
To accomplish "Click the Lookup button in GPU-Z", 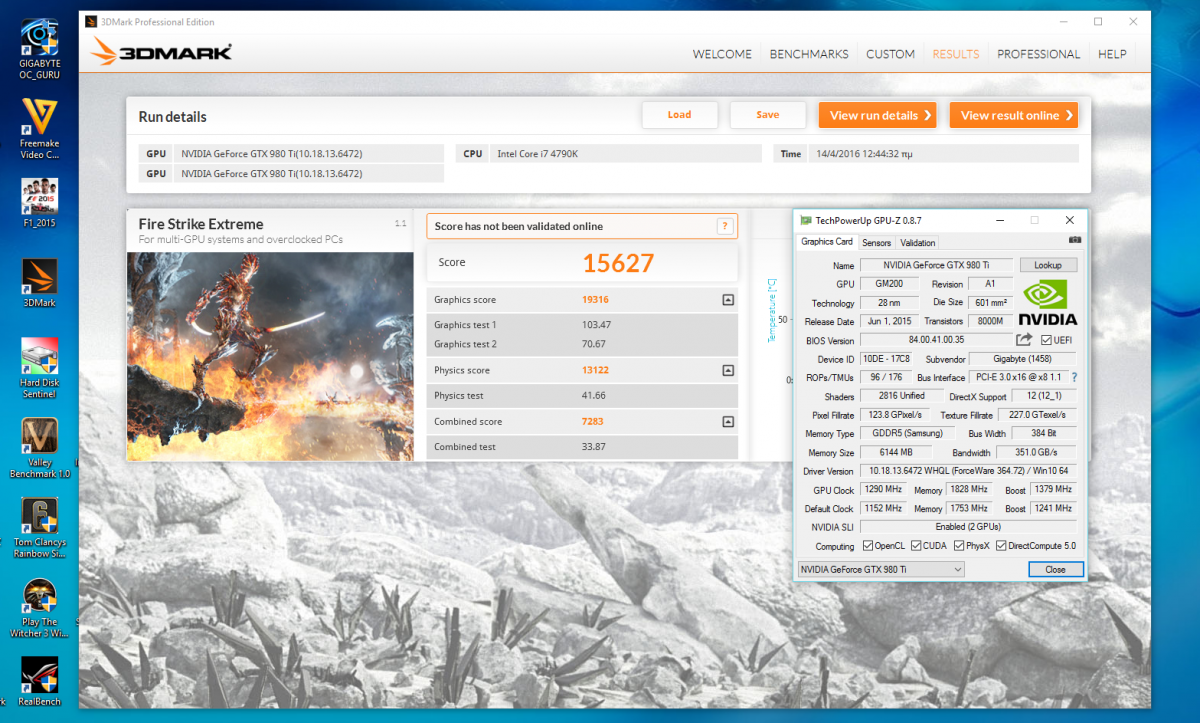I will (x=1048, y=265).
